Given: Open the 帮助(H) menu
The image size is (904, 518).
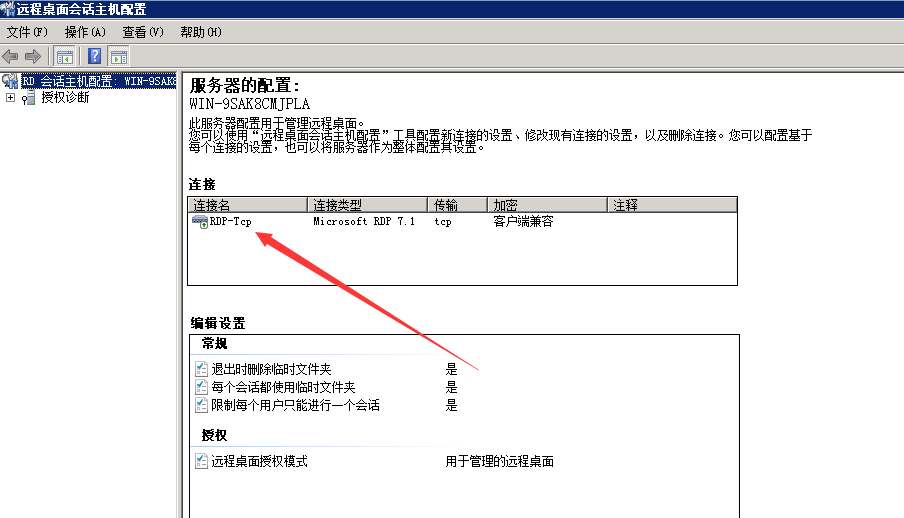Looking at the screenshot, I should click(x=201, y=32).
